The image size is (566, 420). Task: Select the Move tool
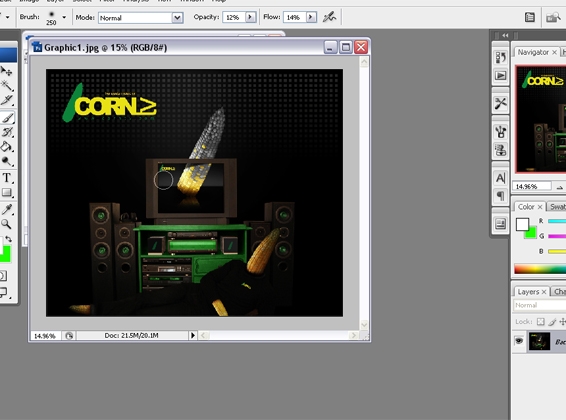[6, 71]
